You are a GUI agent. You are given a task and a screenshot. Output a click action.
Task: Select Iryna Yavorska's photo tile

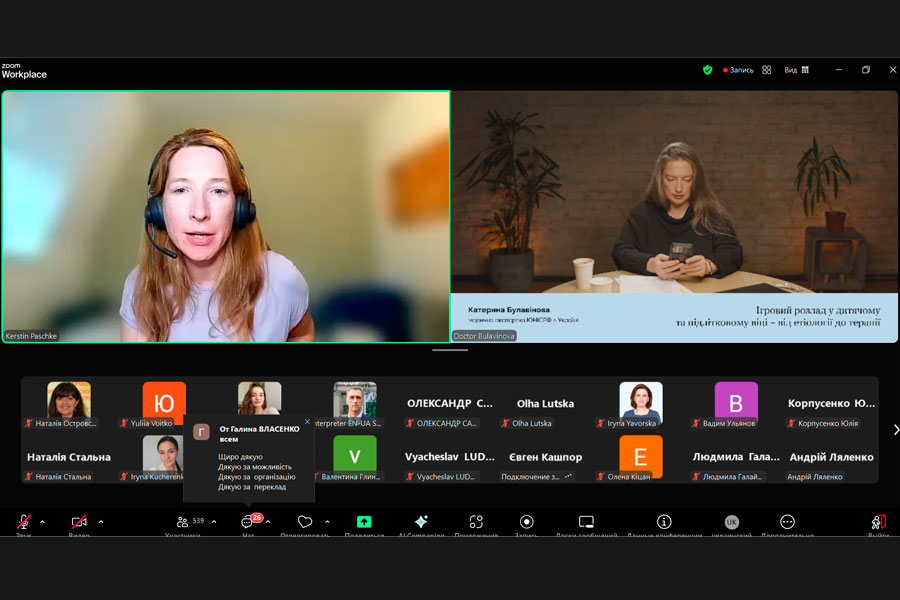coord(641,403)
